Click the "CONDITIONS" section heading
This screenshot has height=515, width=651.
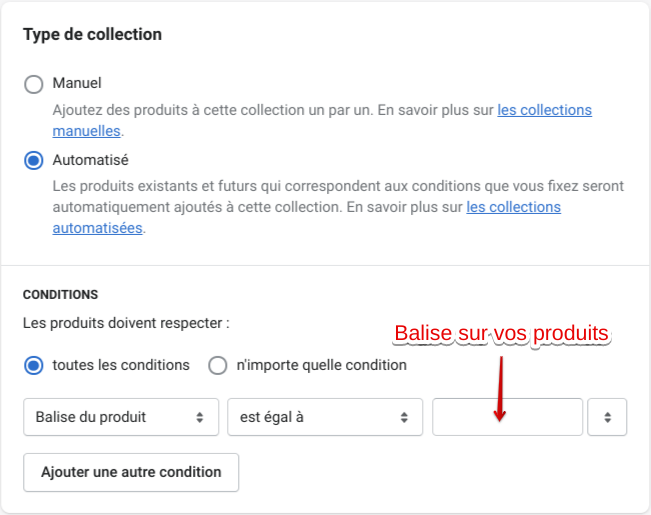coord(60,295)
